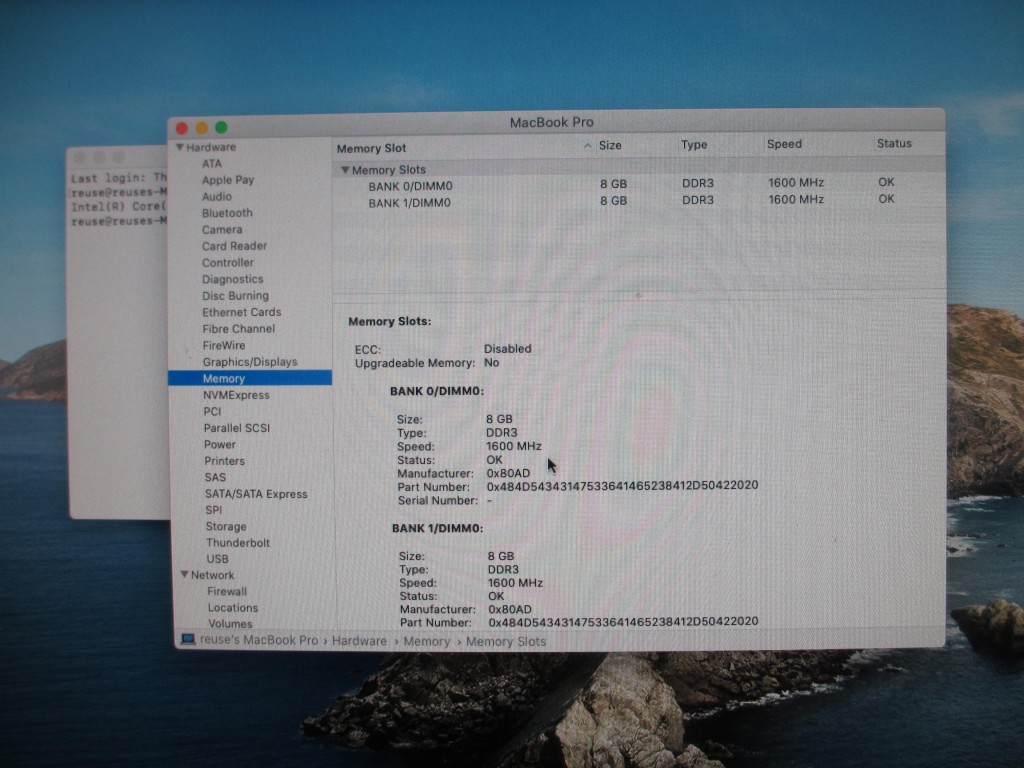The width and height of the screenshot is (1024, 768).
Task: Click the Intel(R) Core line in Terminal
Action: 119,206
